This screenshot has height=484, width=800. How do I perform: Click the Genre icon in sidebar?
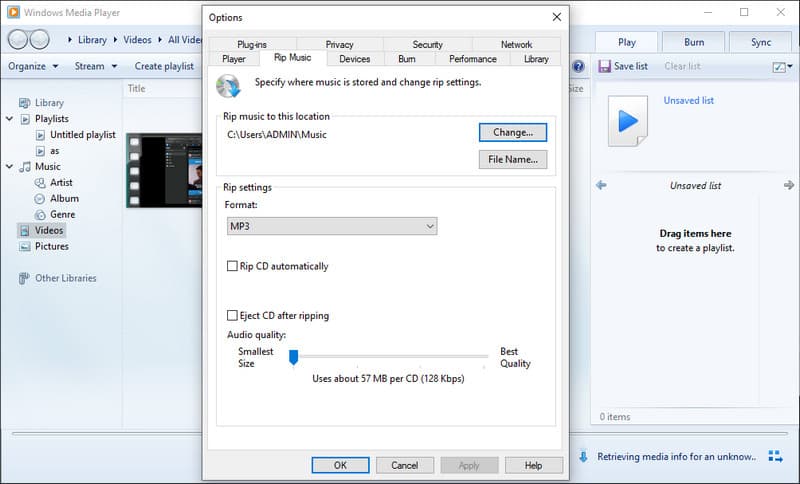click(x=40, y=215)
